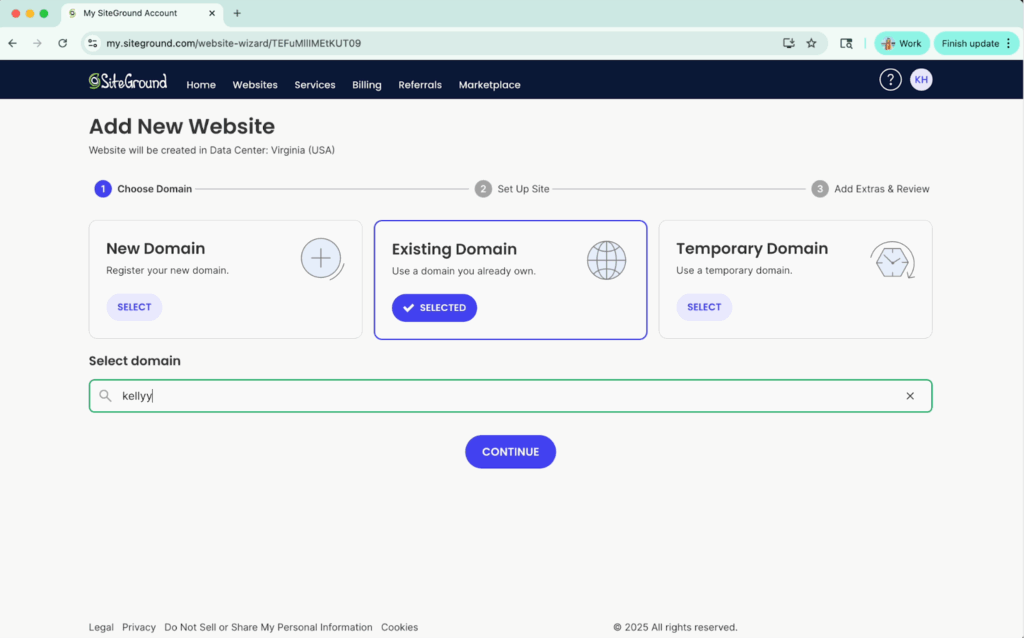Screen dimensions: 1024x638
Task: Reload the page using the refresh icon
Action: (x=62, y=43)
